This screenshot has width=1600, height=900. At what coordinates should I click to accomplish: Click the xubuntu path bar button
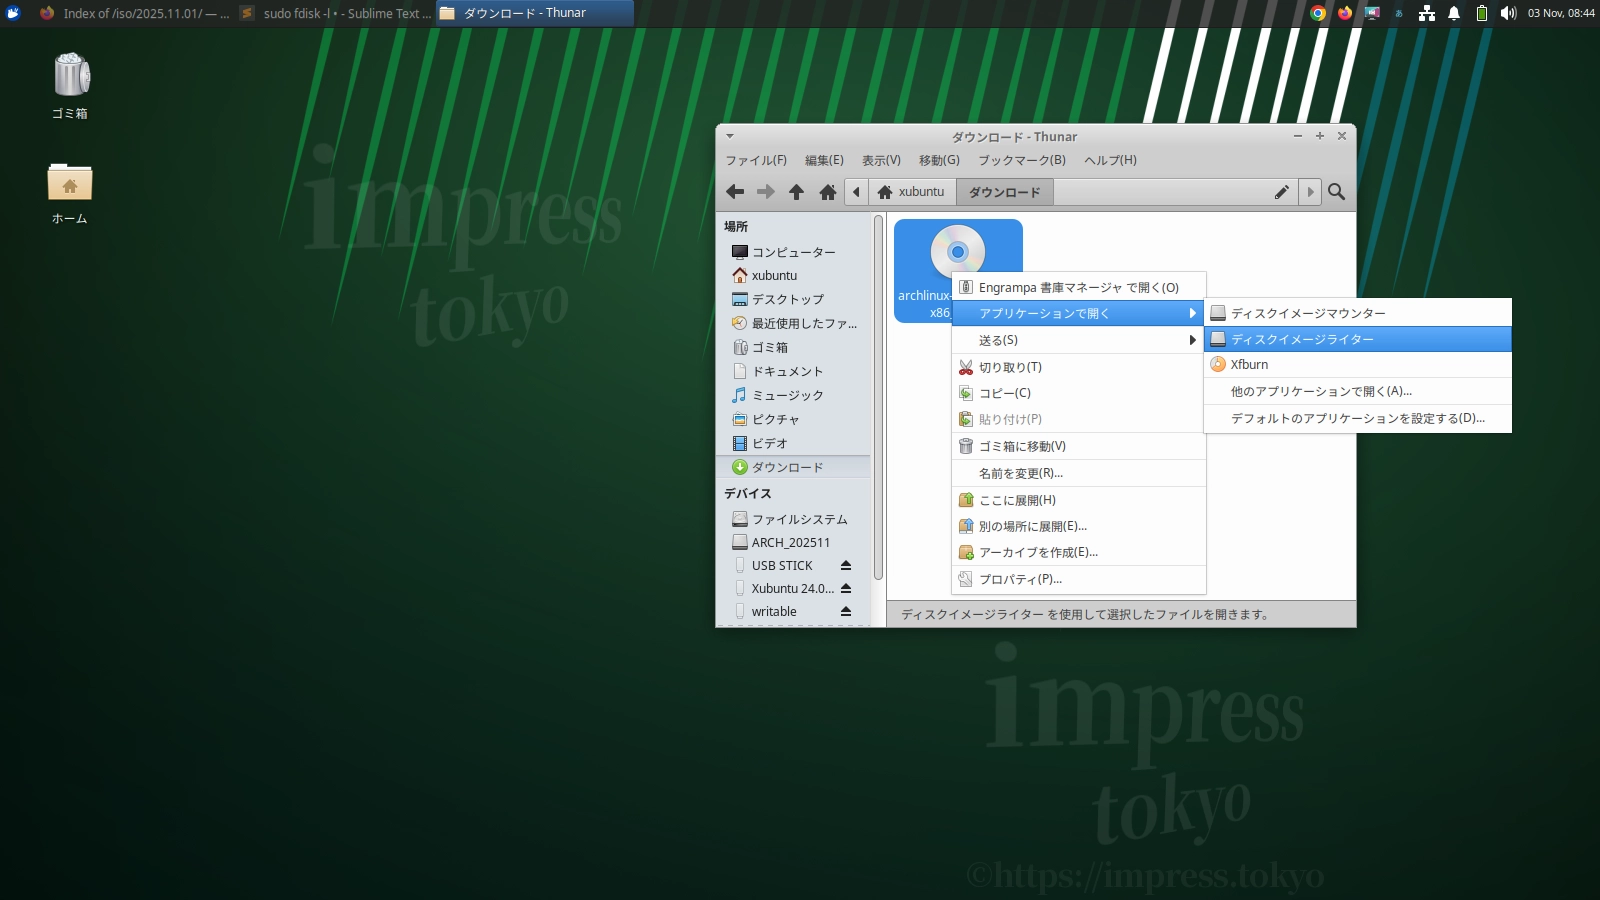click(x=912, y=192)
